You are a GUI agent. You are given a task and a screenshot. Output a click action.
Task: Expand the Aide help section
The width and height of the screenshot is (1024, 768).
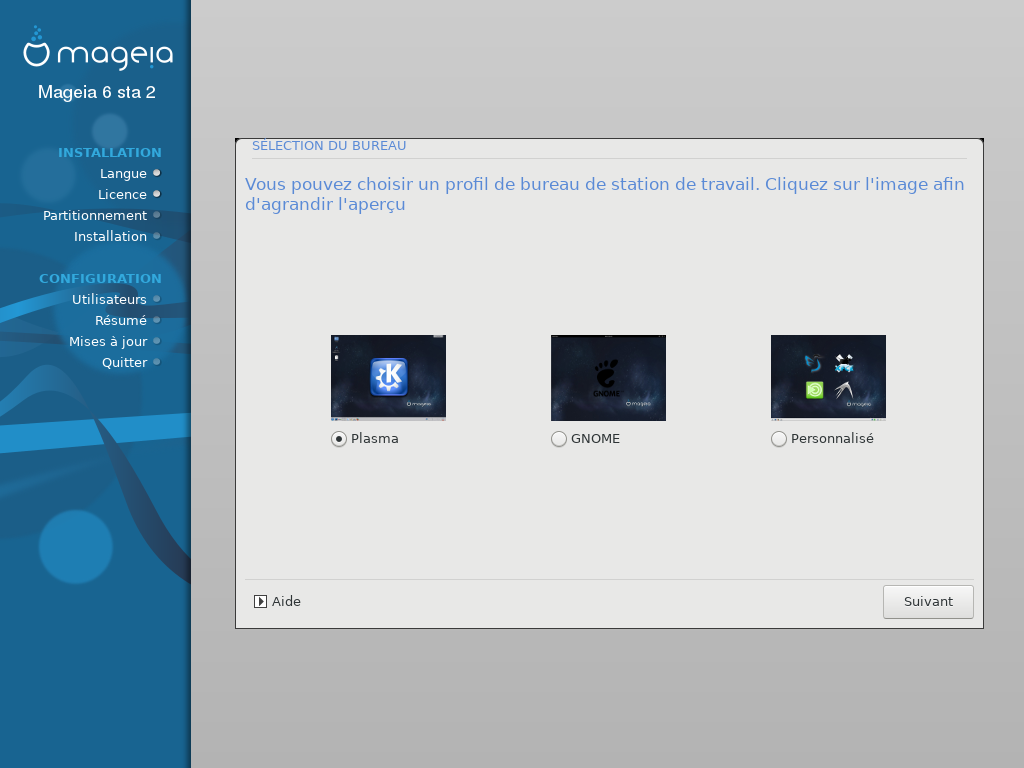[x=278, y=601]
